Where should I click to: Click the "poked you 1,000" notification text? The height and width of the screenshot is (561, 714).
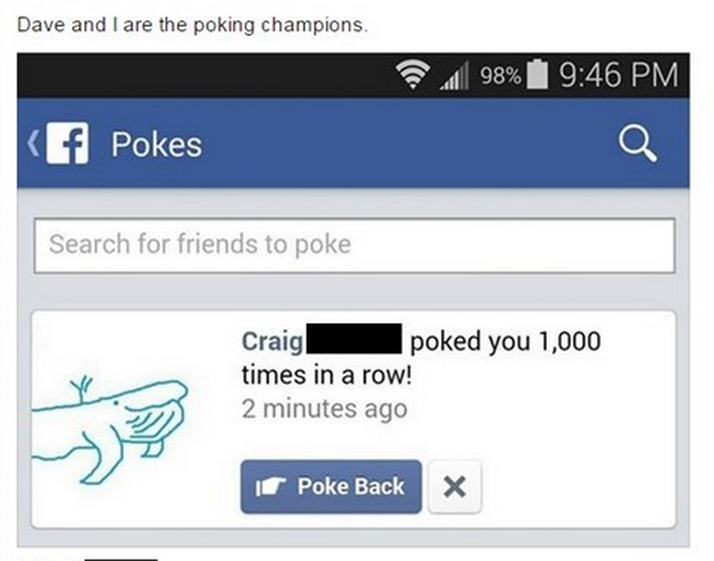tap(505, 341)
